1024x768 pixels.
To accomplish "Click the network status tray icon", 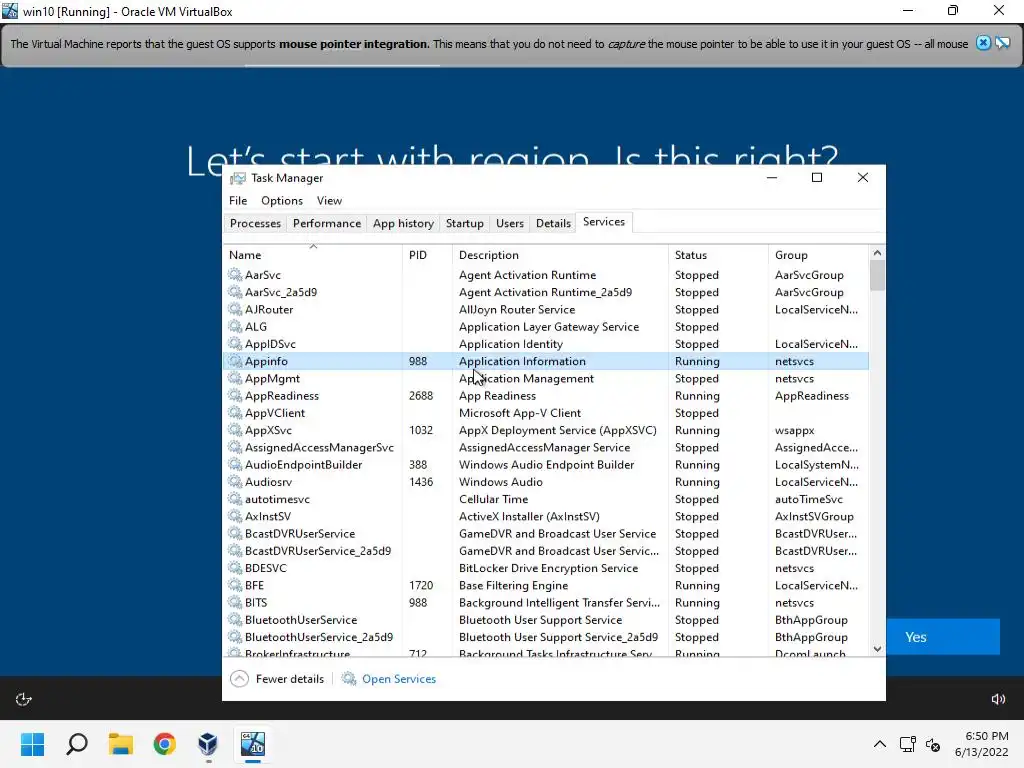I will coord(907,744).
